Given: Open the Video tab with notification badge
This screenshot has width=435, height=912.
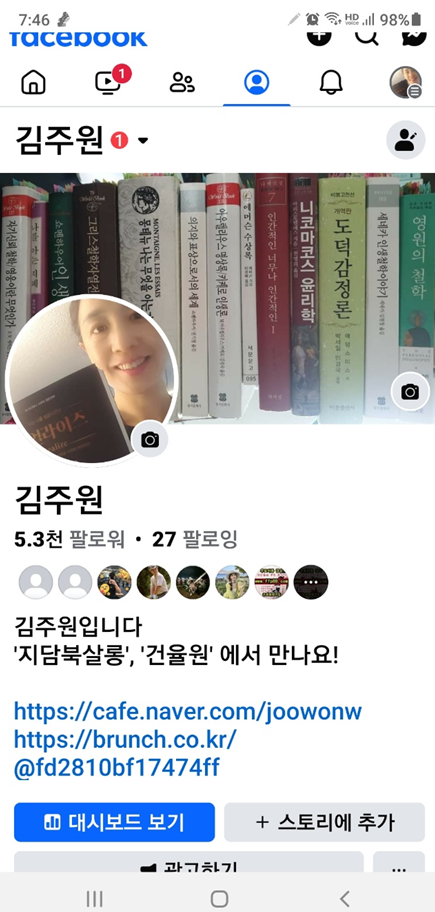Looking at the screenshot, I should coord(110,81).
